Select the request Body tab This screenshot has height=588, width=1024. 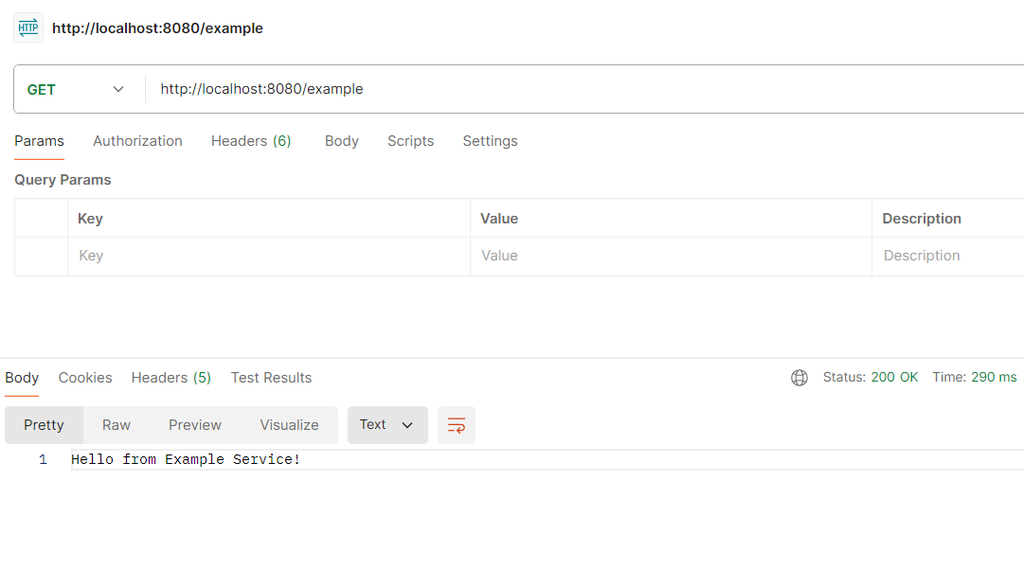pyautogui.click(x=341, y=141)
